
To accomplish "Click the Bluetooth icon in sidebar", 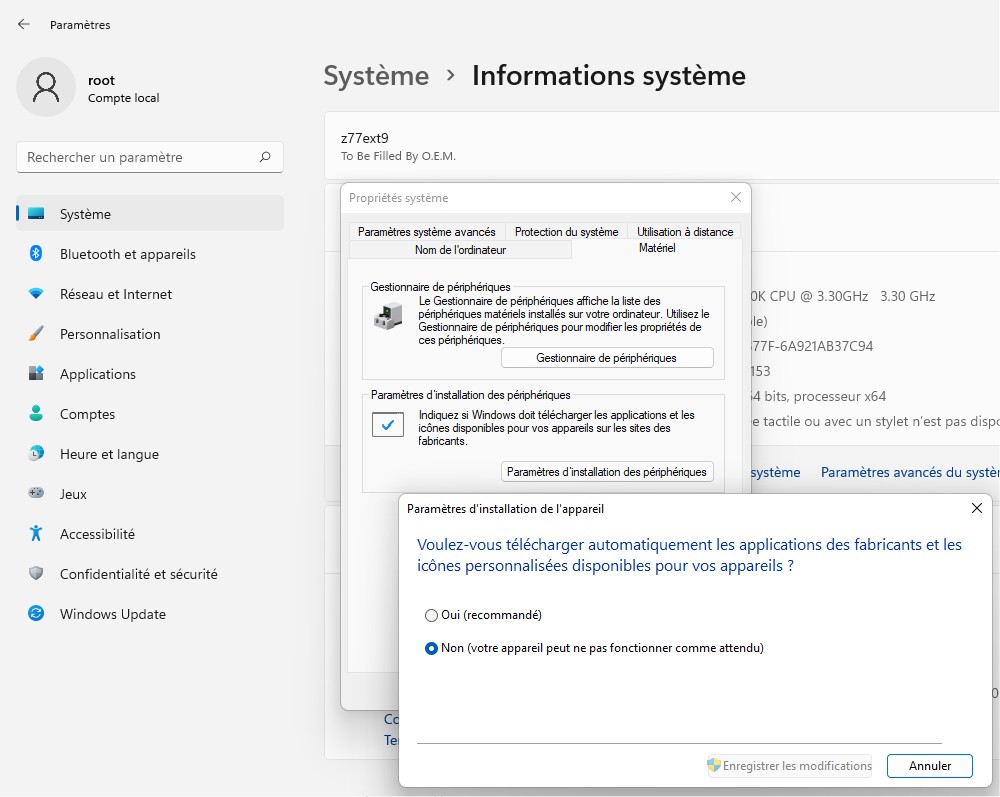I will click(36, 254).
